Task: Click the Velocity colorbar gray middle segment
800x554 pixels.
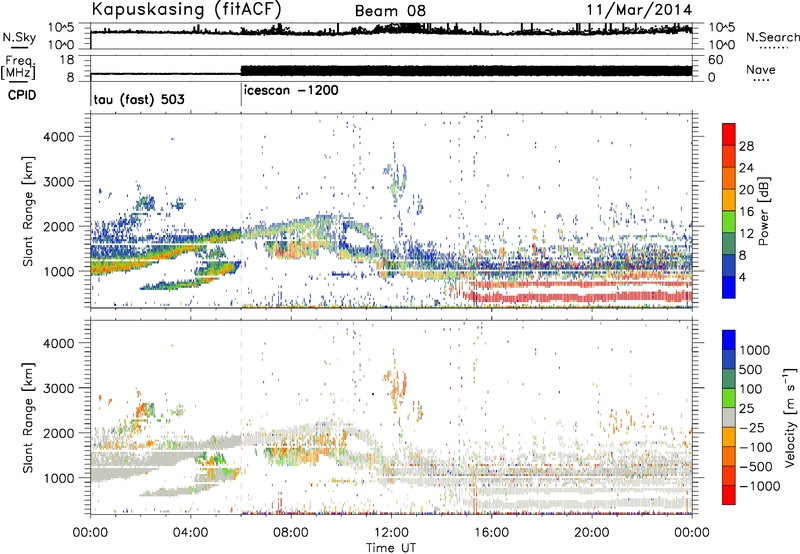Action: tap(729, 417)
